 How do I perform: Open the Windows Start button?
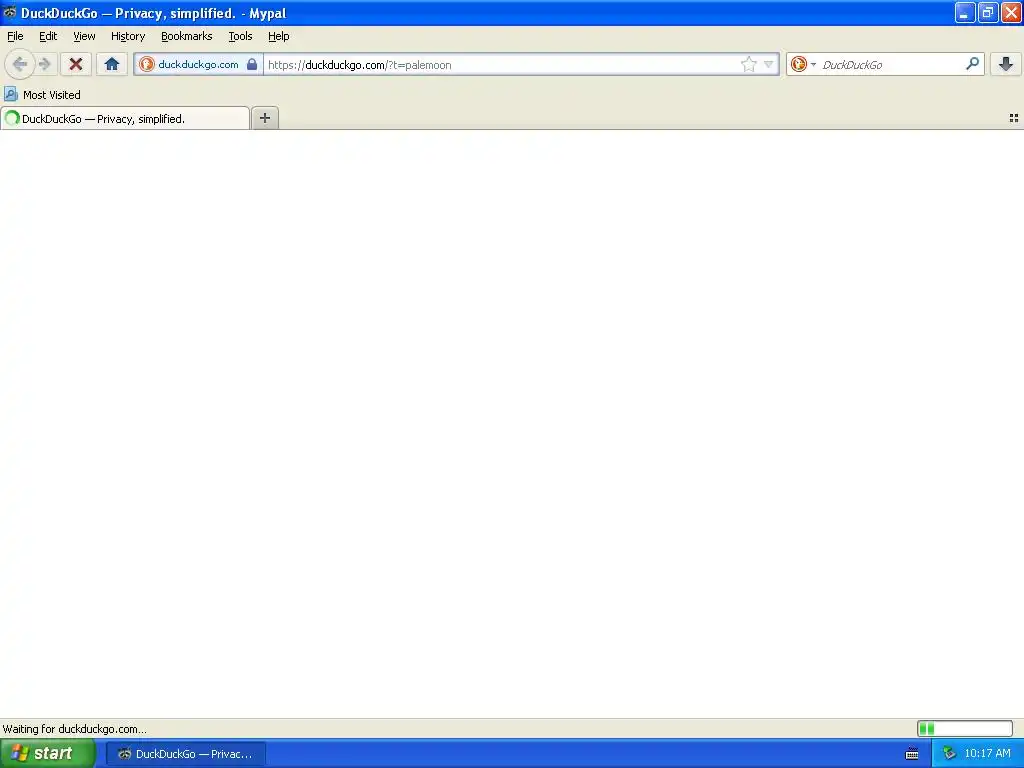(48, 754)
